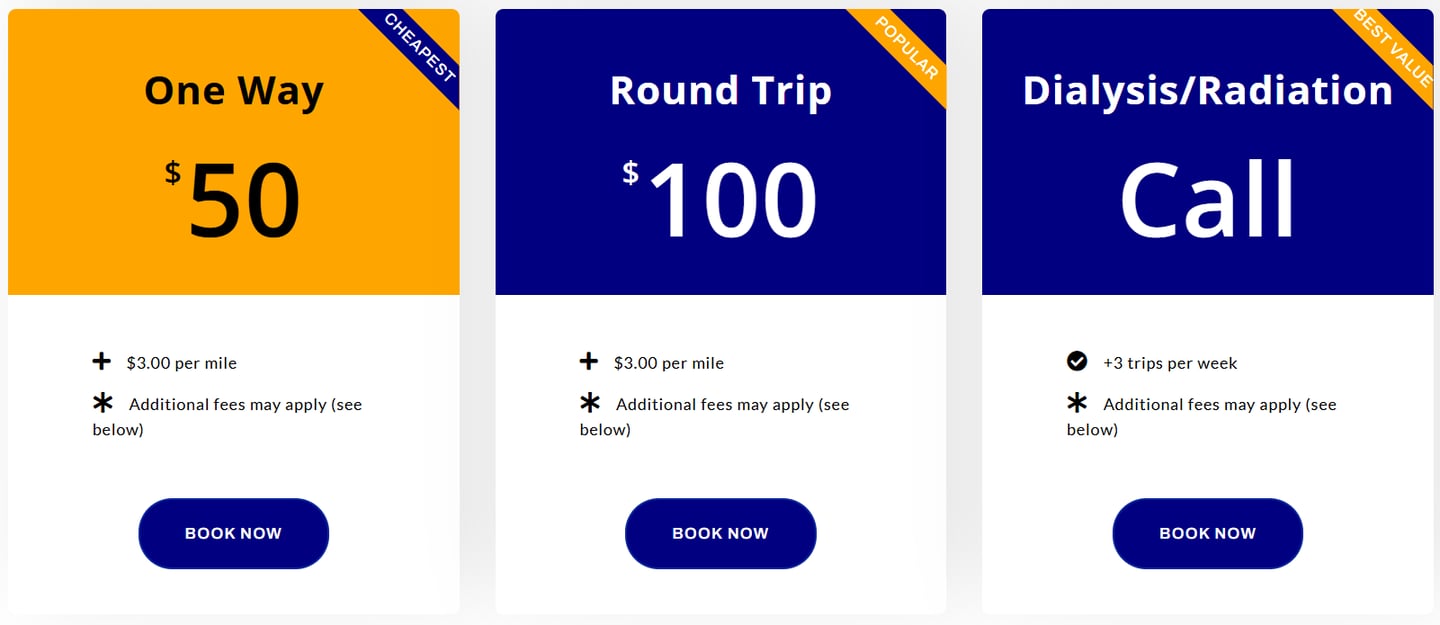Click the plus icon in Round Trip card
This screenshot has height=625, width=1440.
[589, 361]
